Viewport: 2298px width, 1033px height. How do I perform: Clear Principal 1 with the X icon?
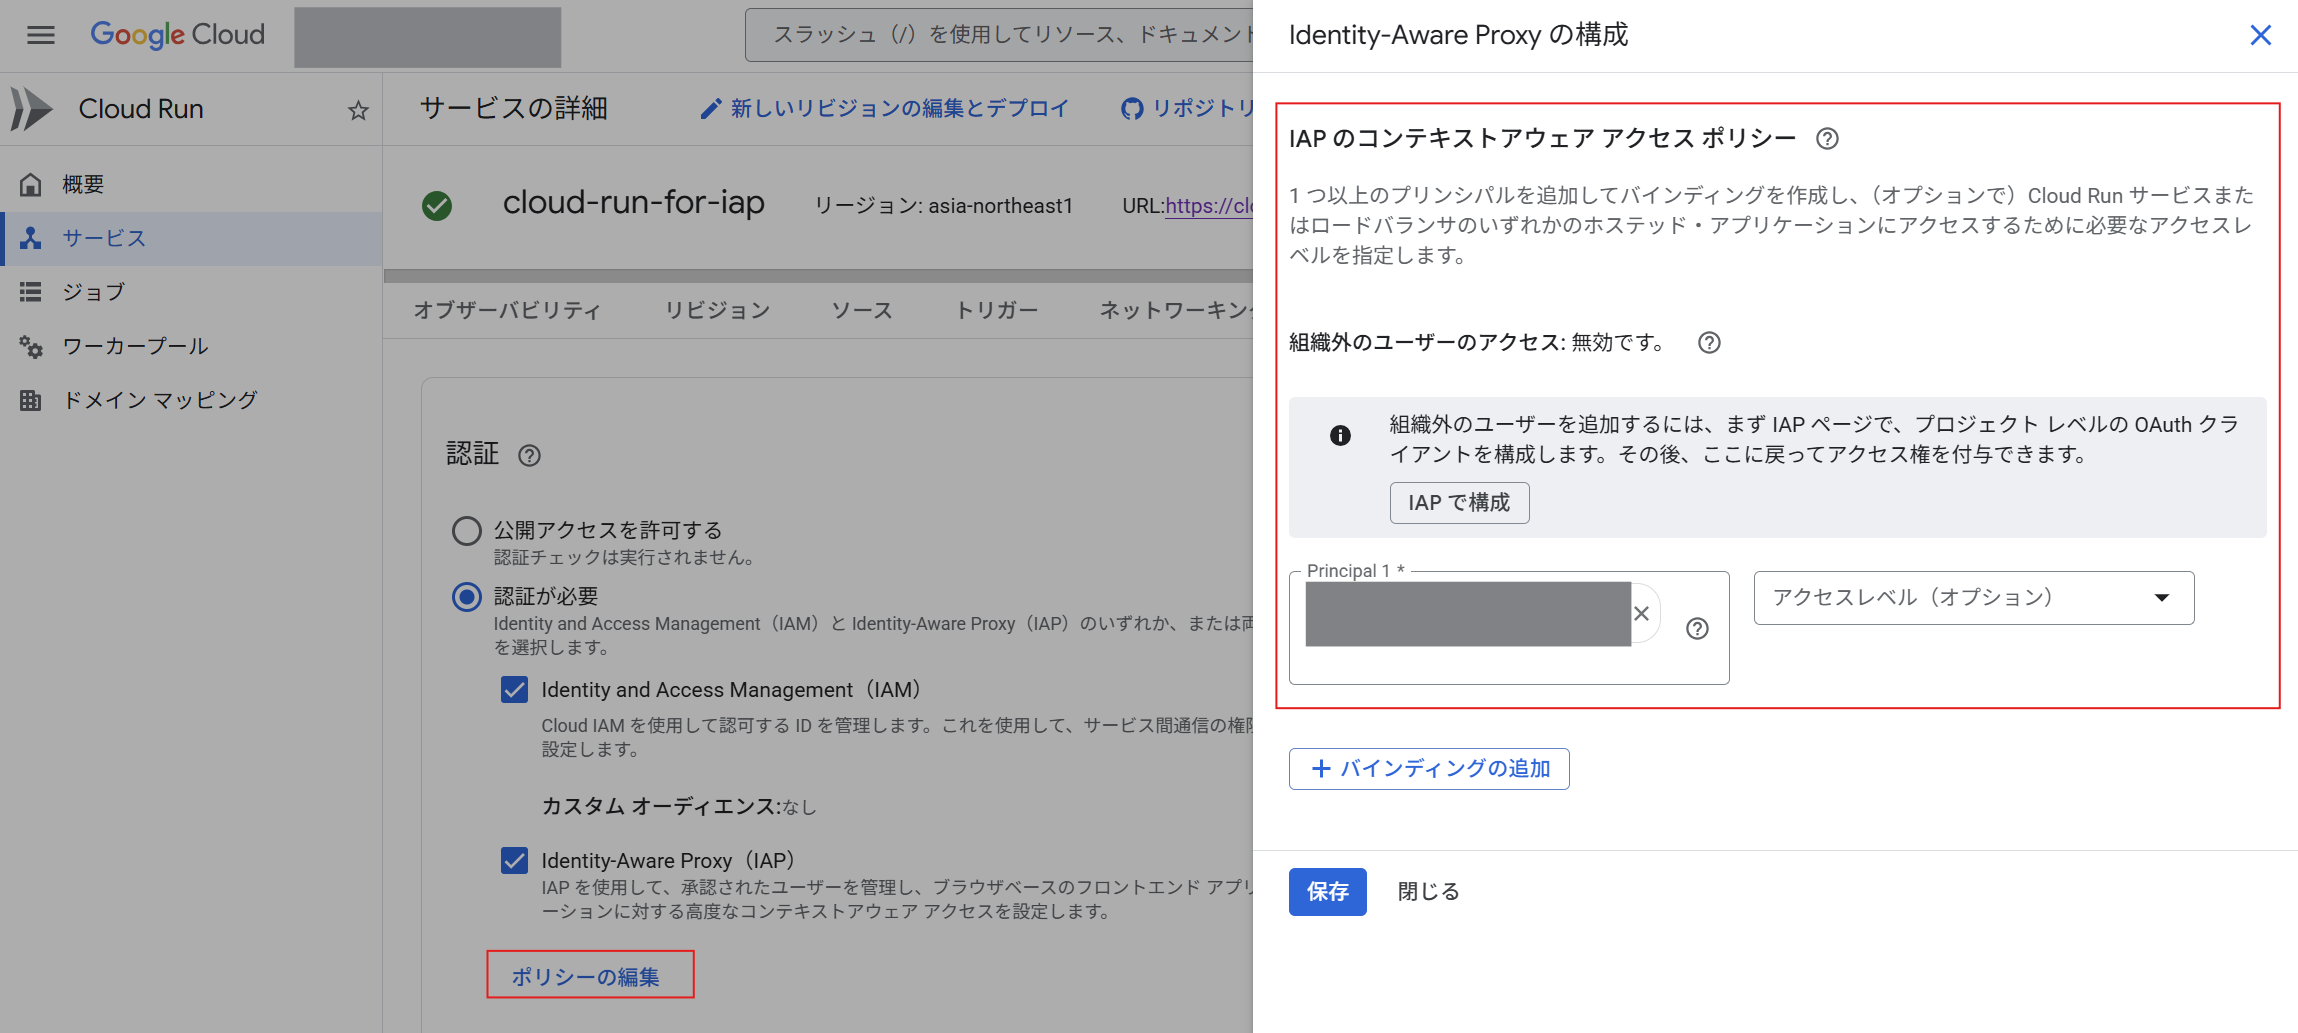[1640, 613]
